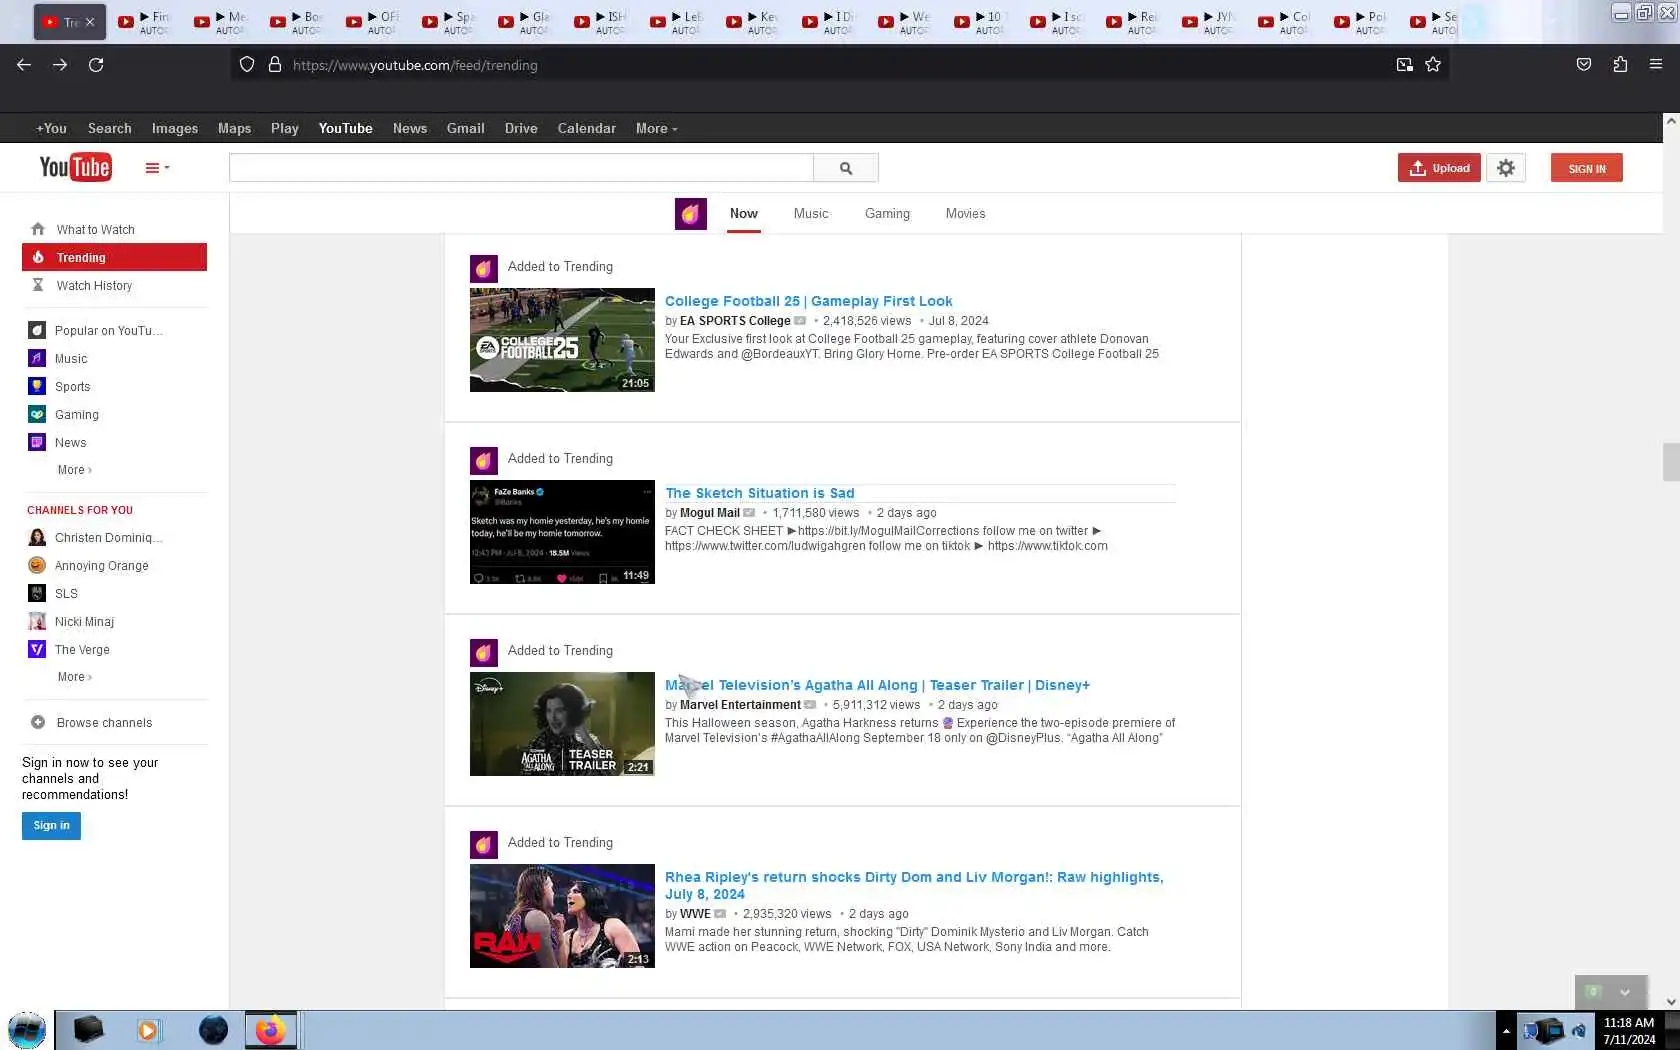Click the News channel icon in sidebar

click(x=37, y=442)
